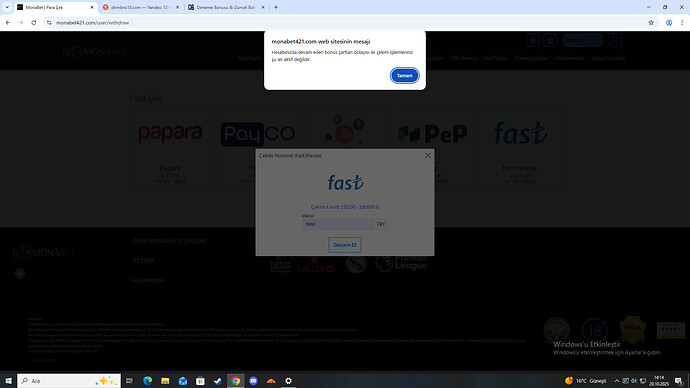Screen dimensions: 690x388
Task: Launch Microsoft Edge from taskbar
Action: click(147, 381)
